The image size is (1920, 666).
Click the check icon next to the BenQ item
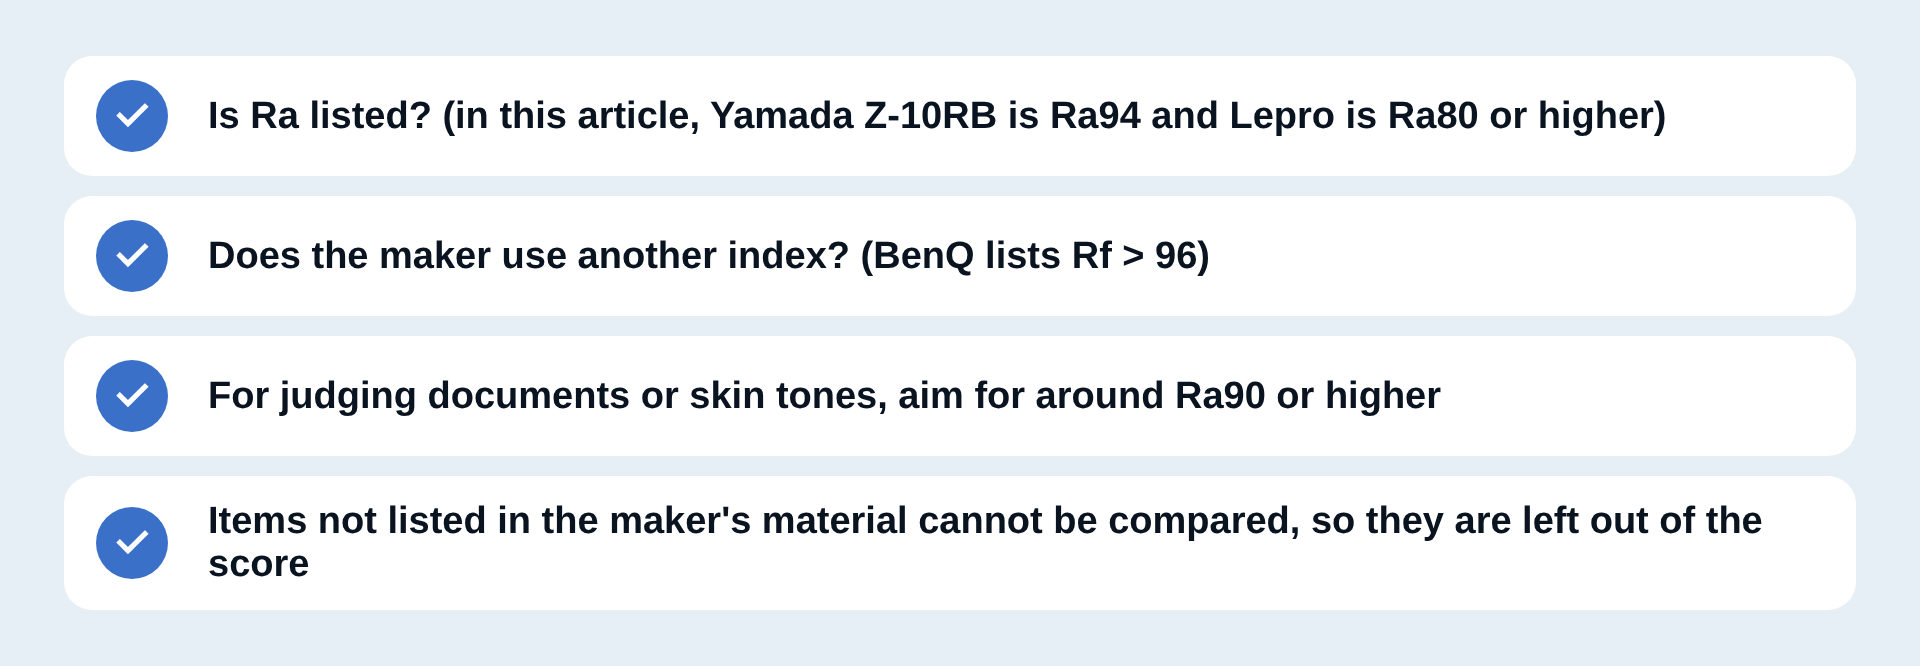tap(132, 256)
